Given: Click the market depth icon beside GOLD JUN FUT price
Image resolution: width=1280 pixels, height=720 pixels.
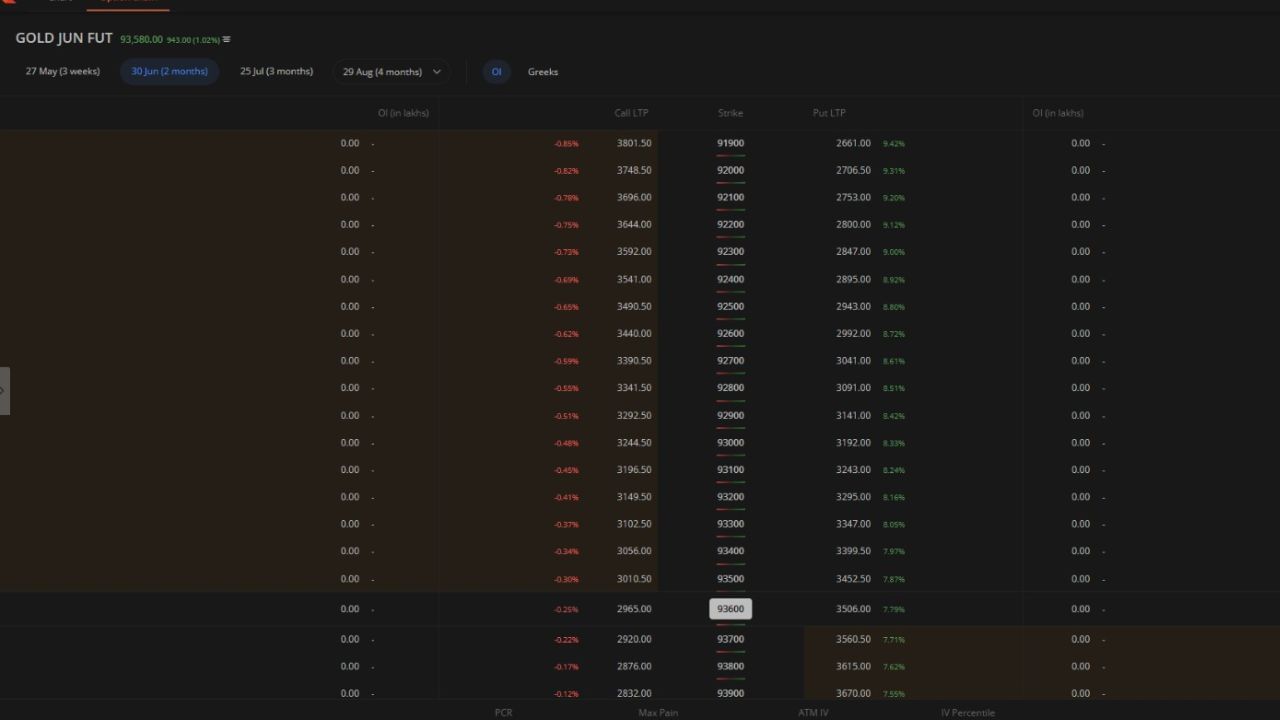Looking at the screenshot, I should 226,39.
